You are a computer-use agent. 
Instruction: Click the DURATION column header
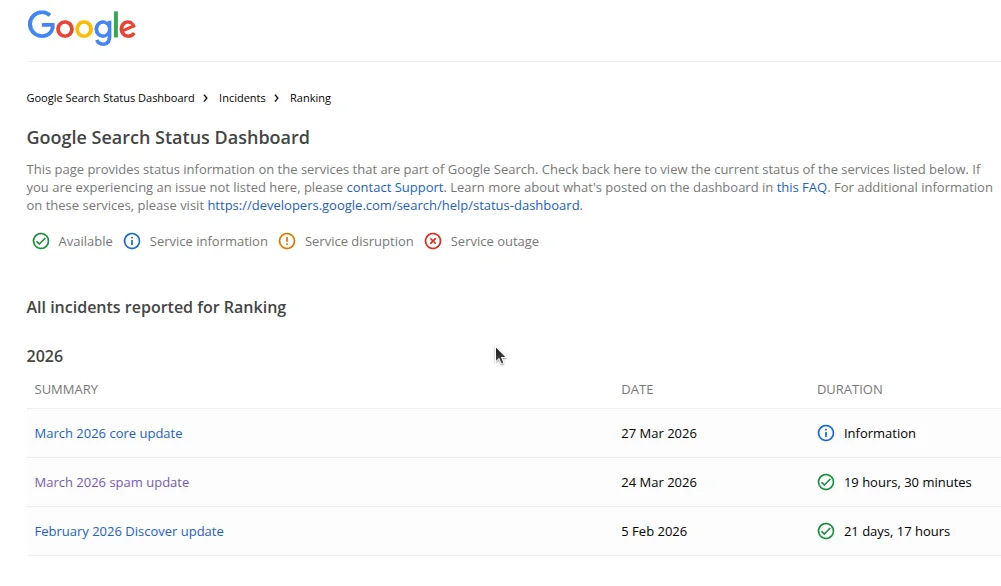coord(849,389)
